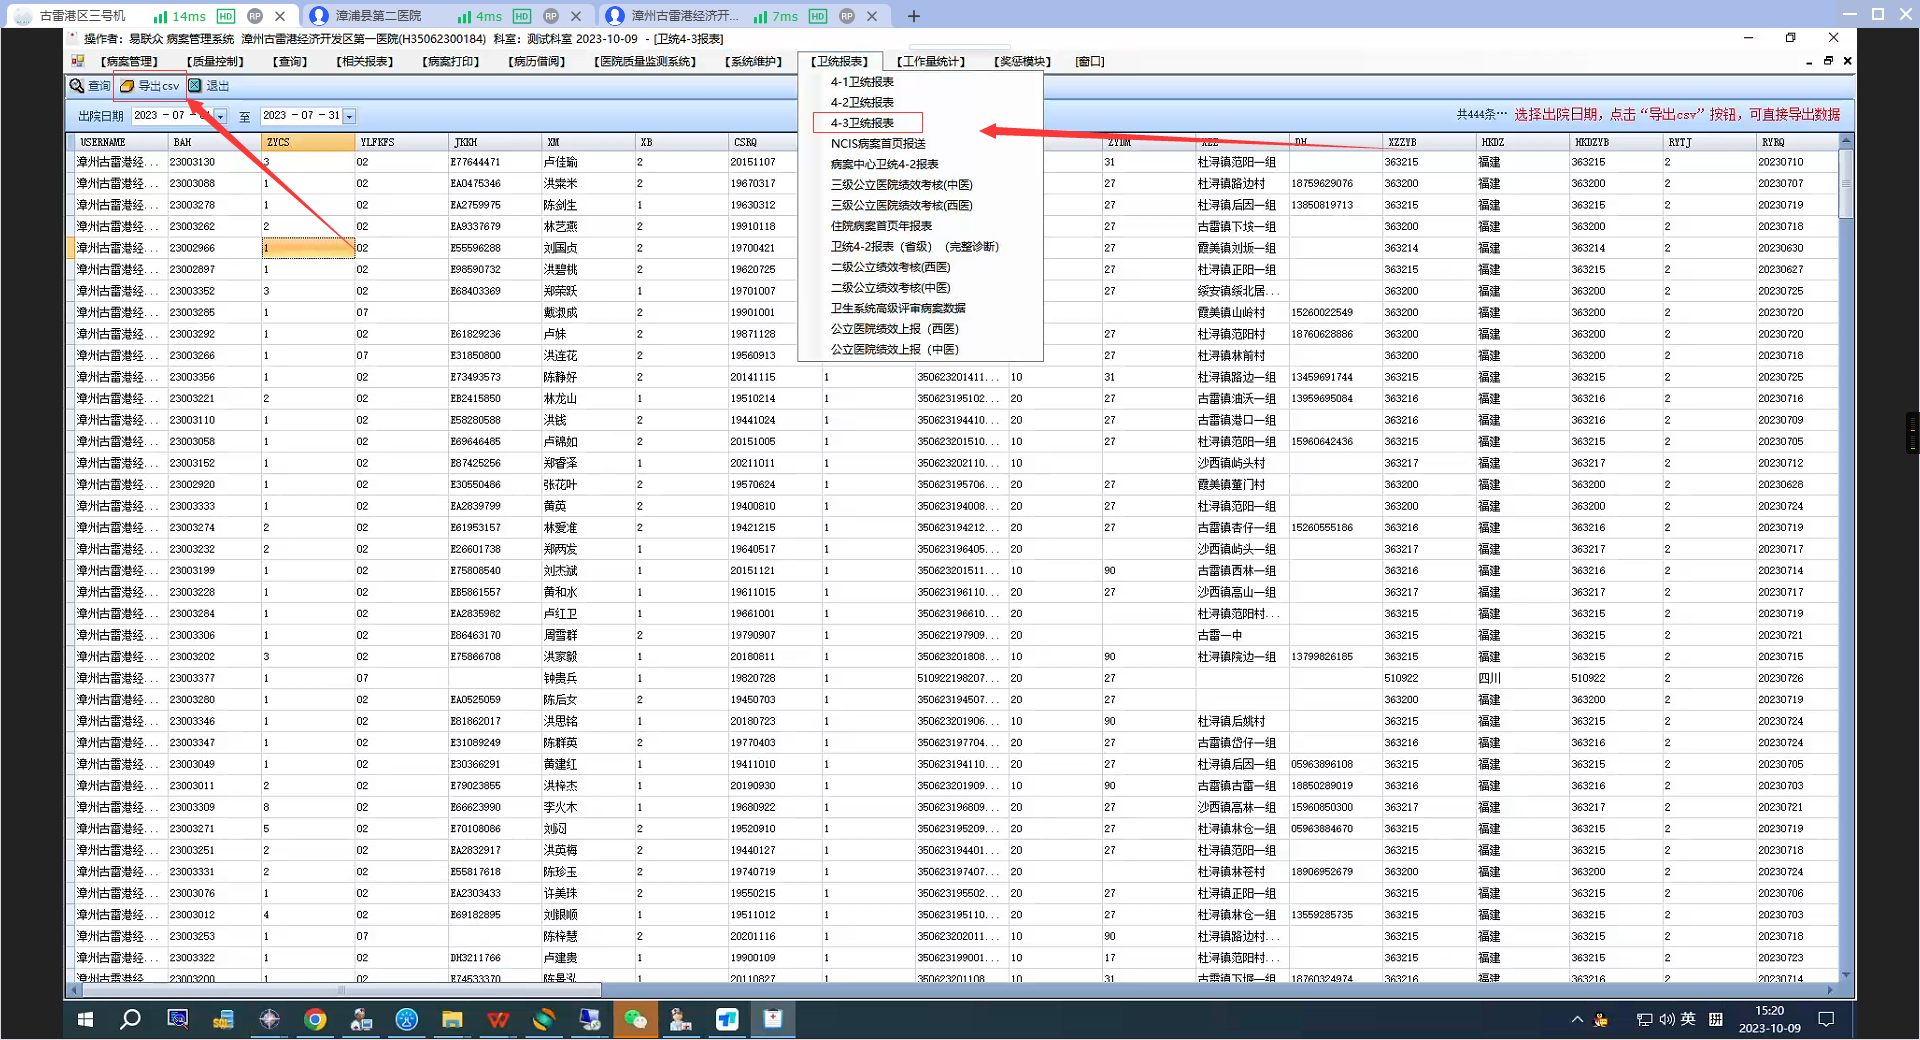Open the green-orange swirl taskbar app
1920x1040 pixels.
[x=544, y=1019]
